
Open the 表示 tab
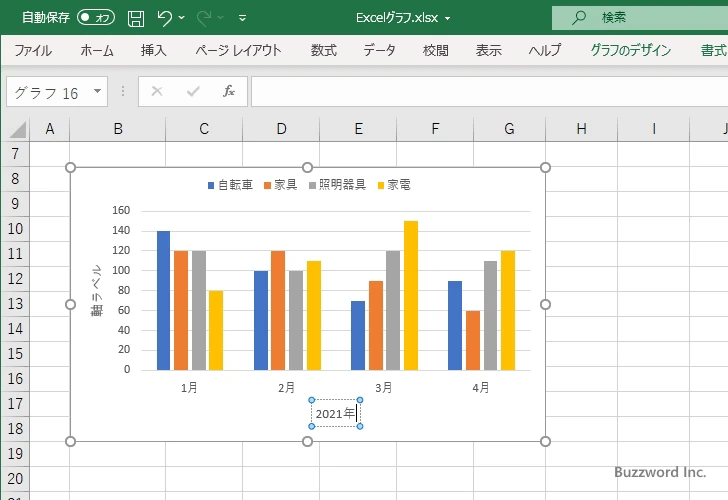tap(489, 50)
